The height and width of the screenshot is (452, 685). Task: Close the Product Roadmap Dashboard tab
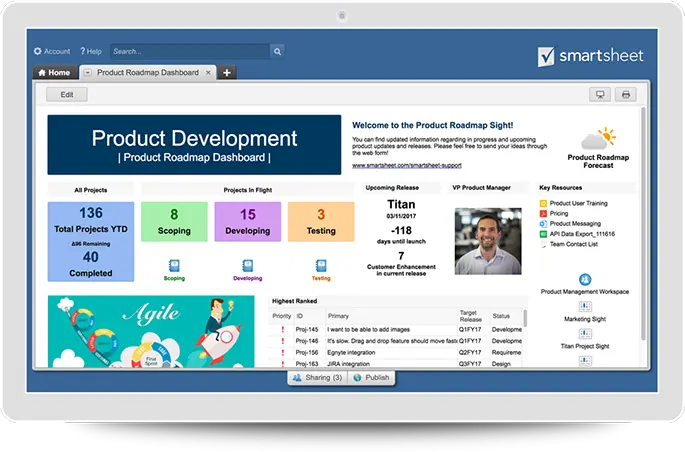(x=209, y=73)
